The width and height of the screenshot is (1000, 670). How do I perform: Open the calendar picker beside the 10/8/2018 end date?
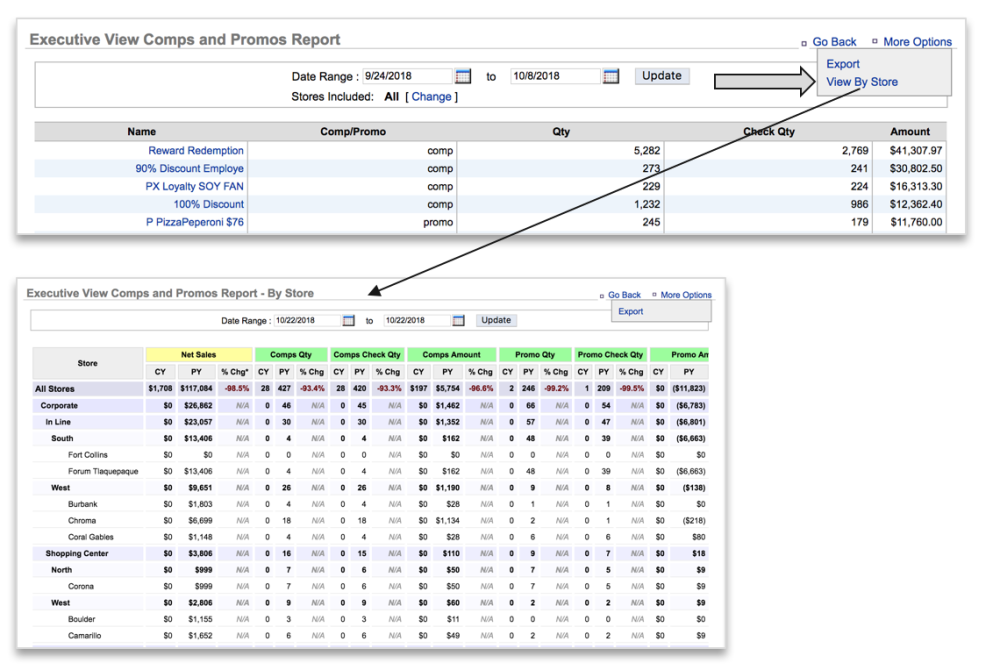pyautogui.click(x=611, y=76)
